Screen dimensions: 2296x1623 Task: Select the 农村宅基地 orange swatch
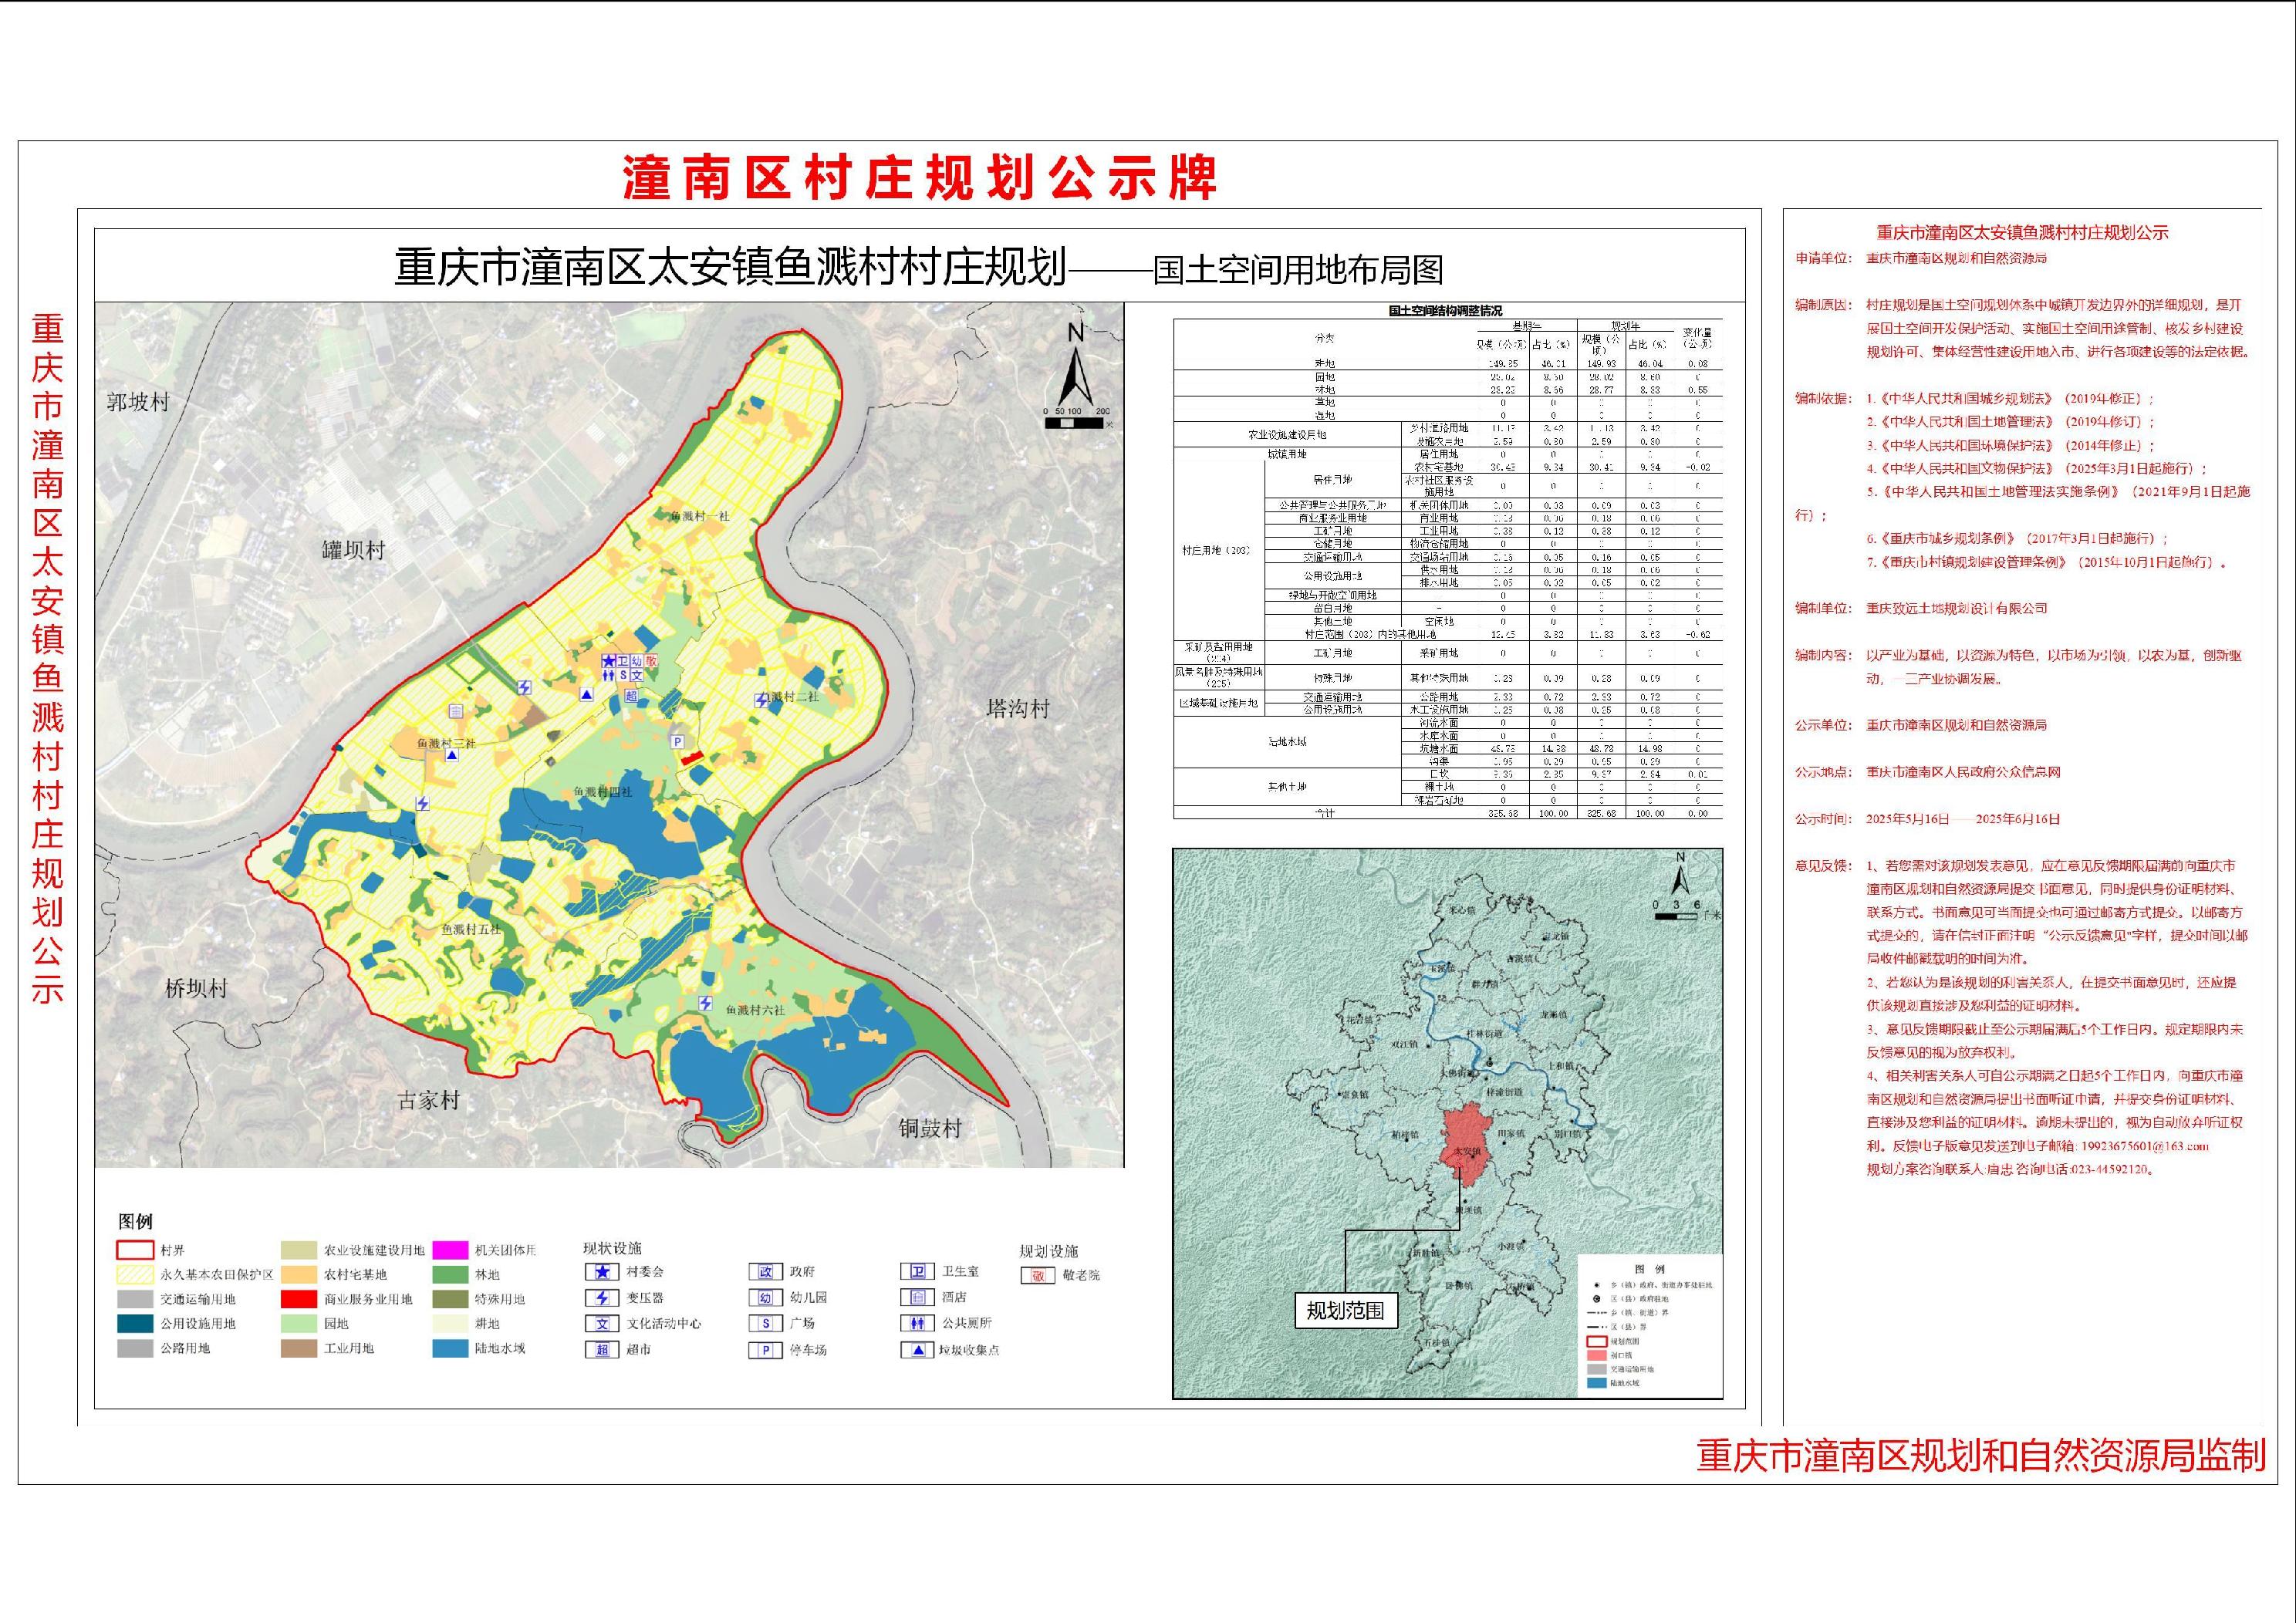pos(298,1275)
